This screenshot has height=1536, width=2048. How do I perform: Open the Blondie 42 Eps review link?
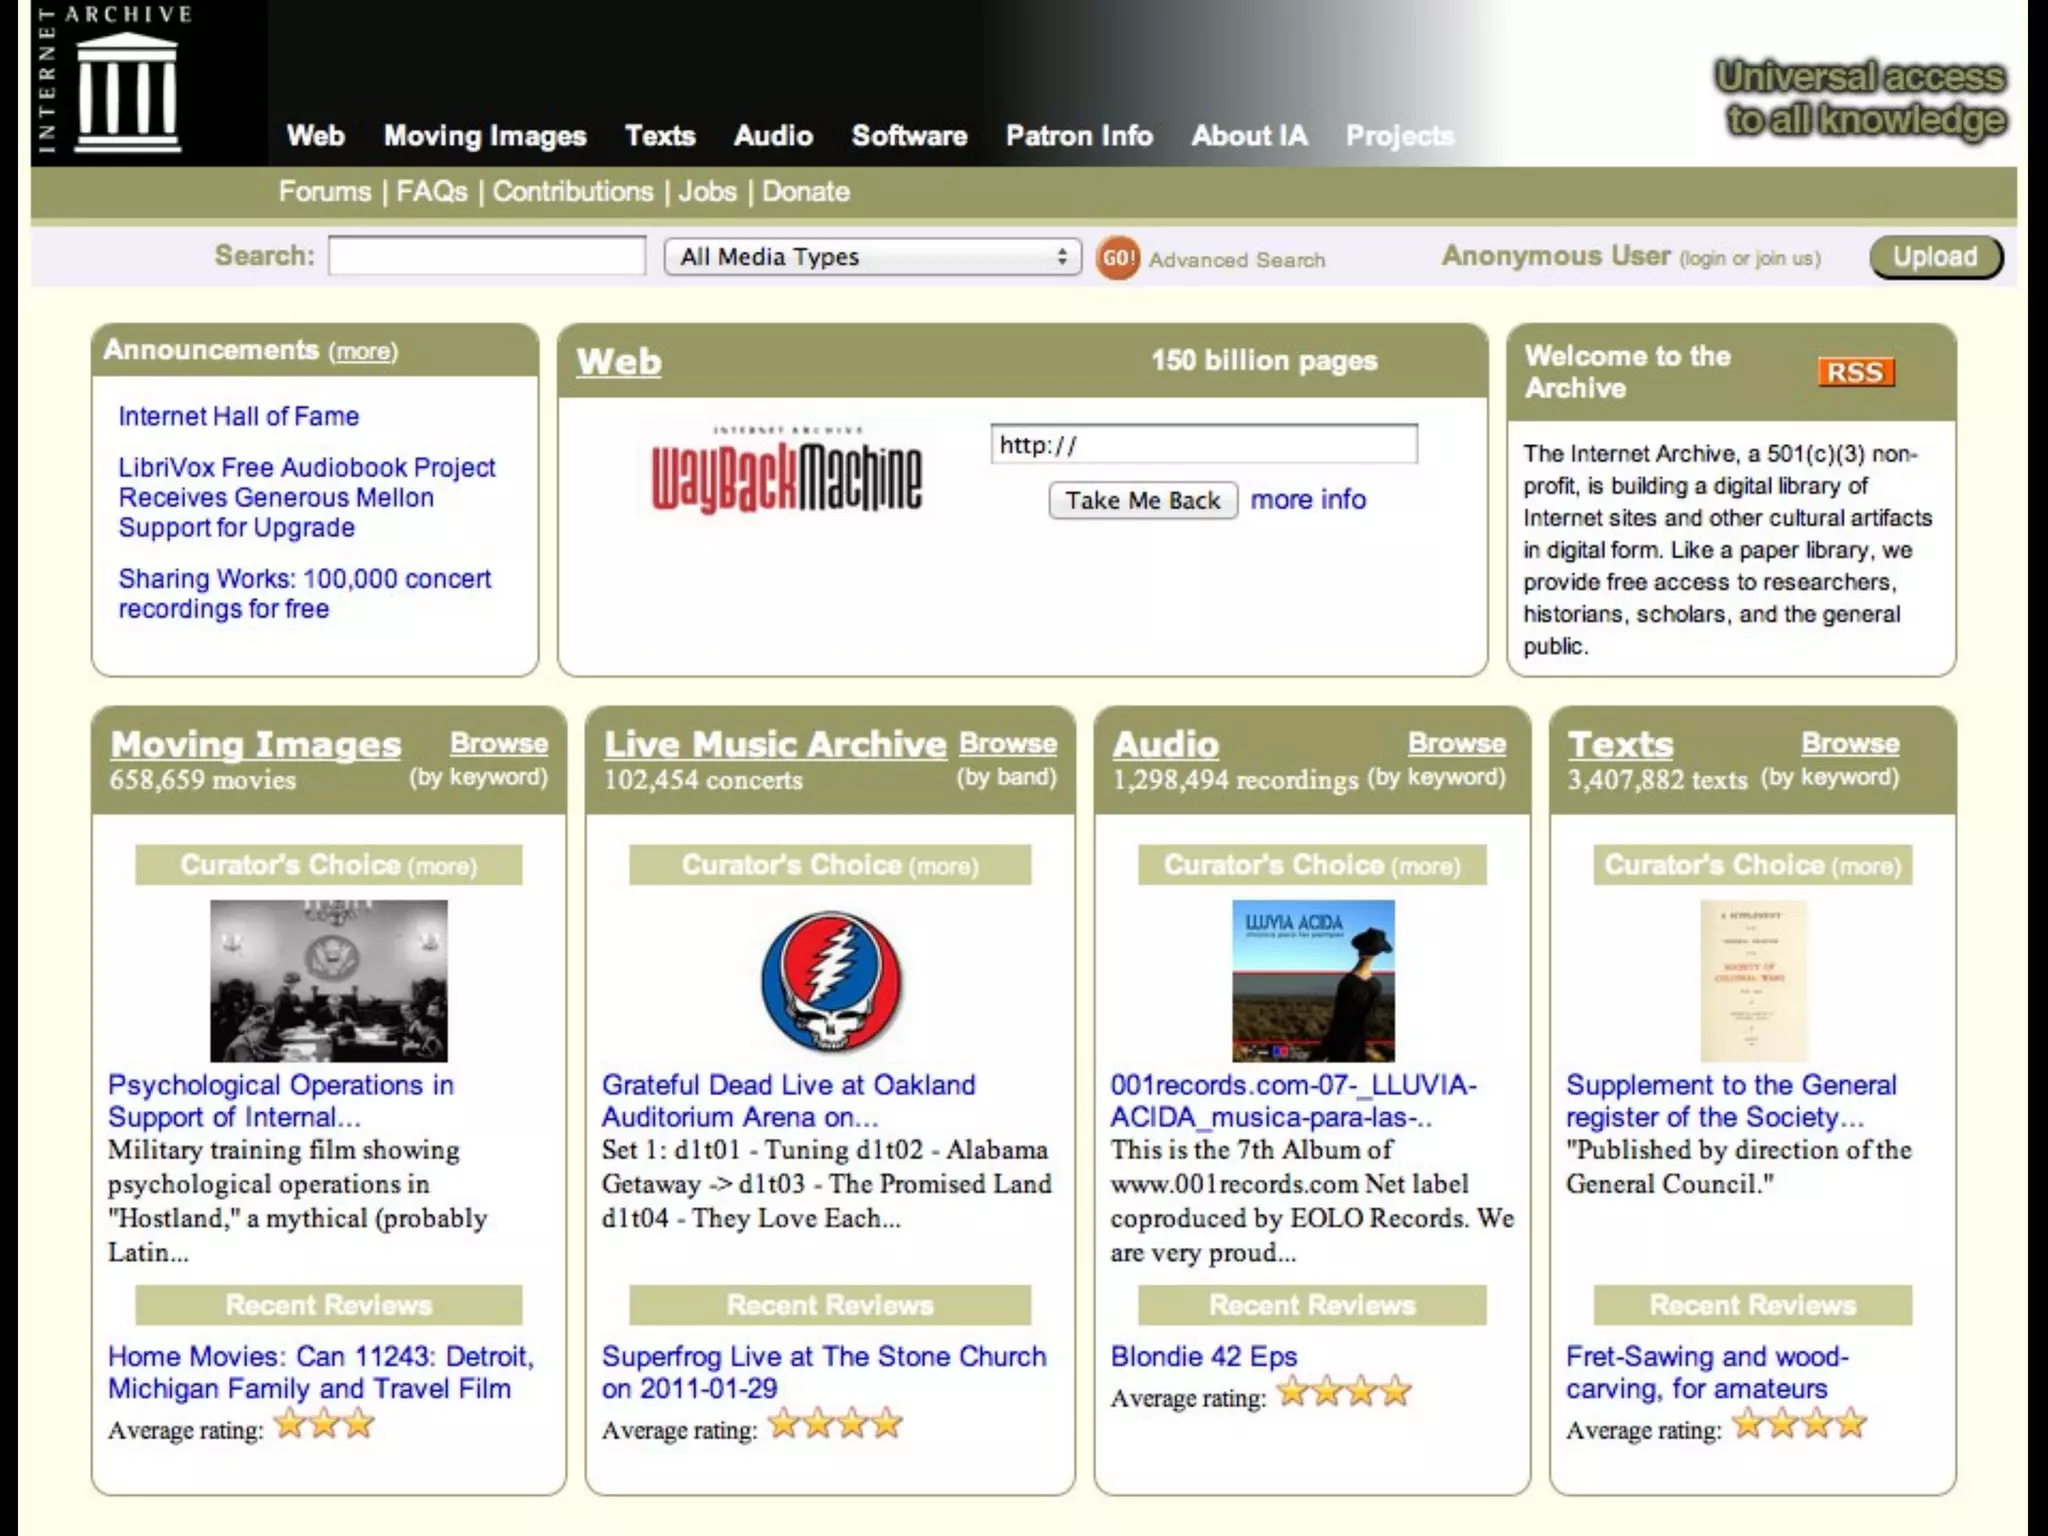click(x=1203, y=1357)
